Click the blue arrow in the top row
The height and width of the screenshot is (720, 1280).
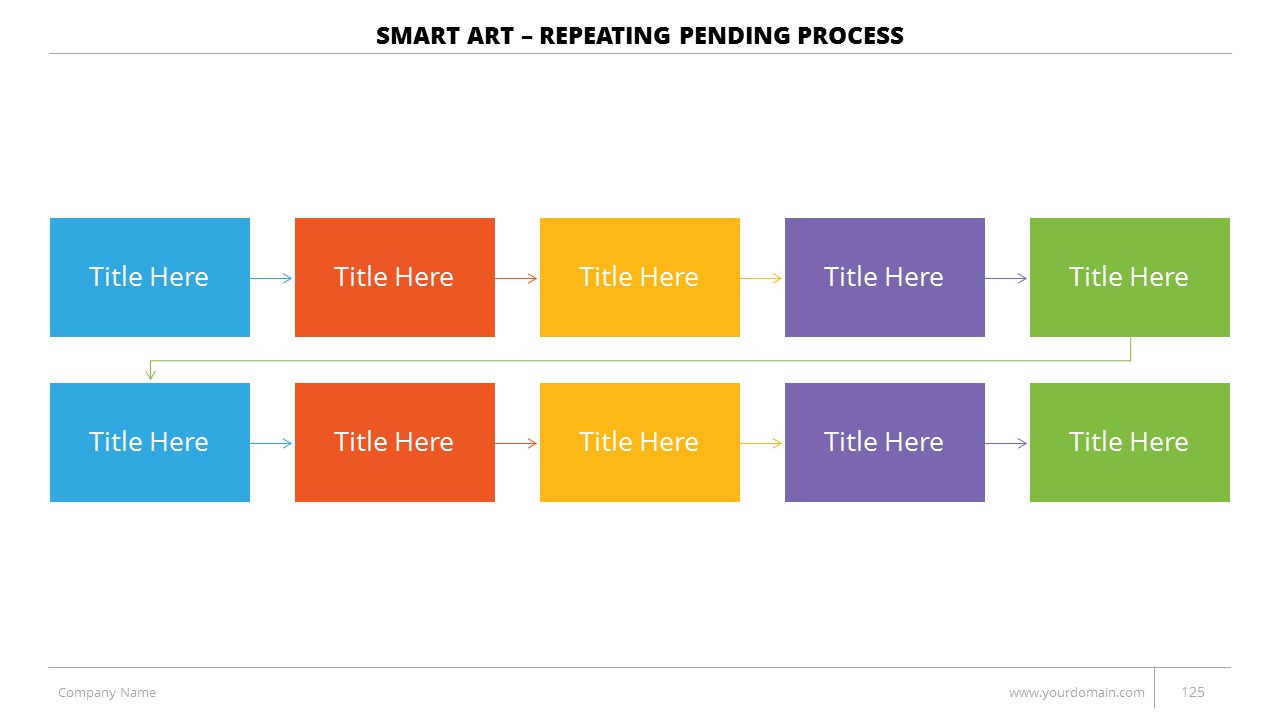click(x=272, y=279)
